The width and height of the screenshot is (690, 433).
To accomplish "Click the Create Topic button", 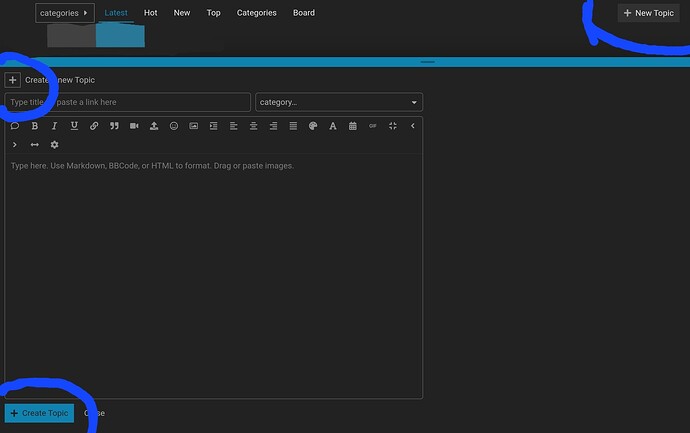I will coord(39,413).
